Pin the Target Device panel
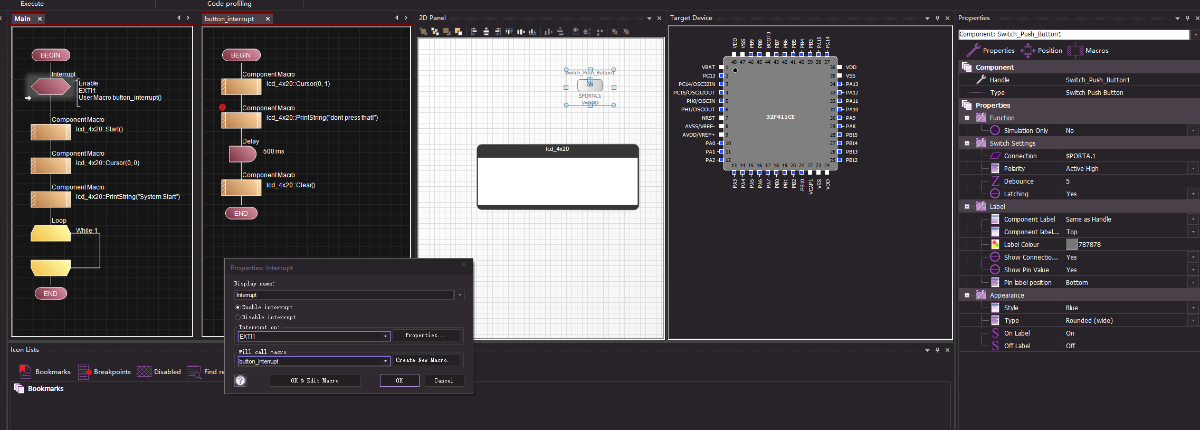Viewport: 1200px width, 430px height. 935,18
